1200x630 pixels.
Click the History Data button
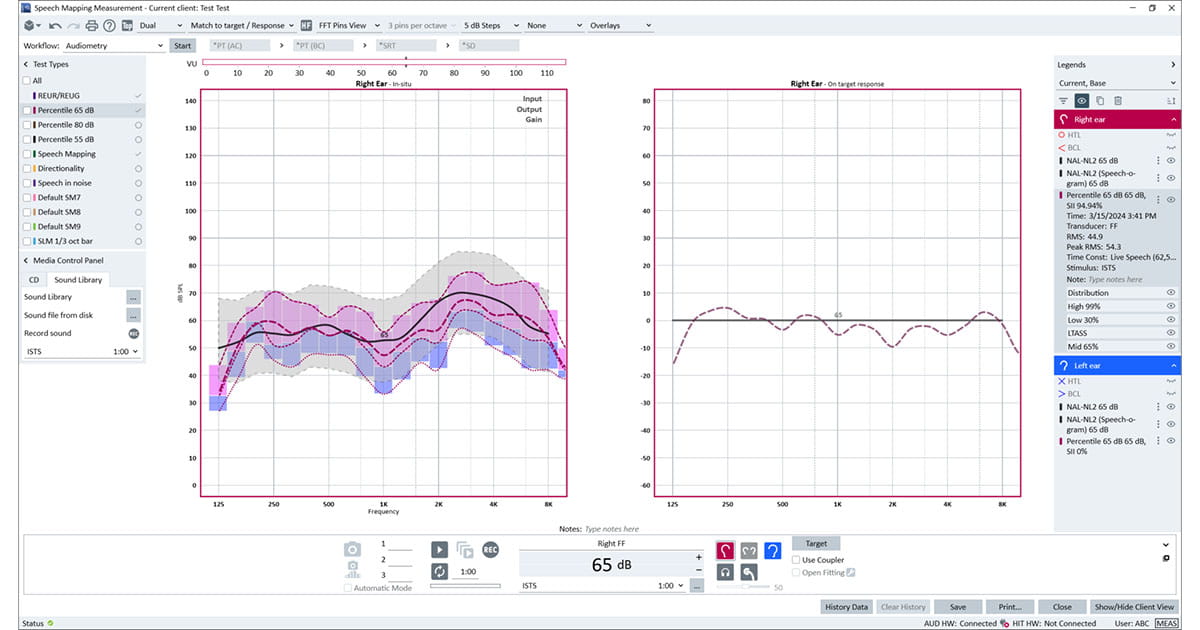pos(846,606)
